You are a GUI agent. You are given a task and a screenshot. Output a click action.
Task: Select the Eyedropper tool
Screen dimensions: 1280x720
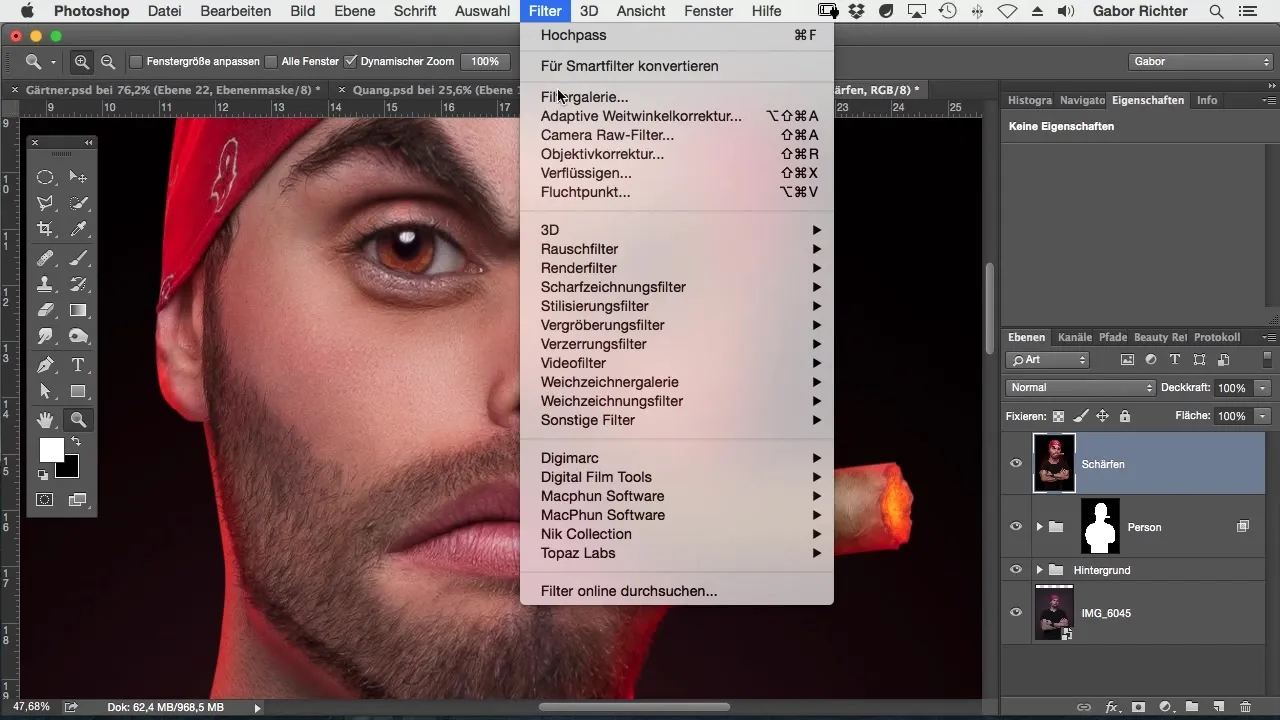[x=78, y=230]
